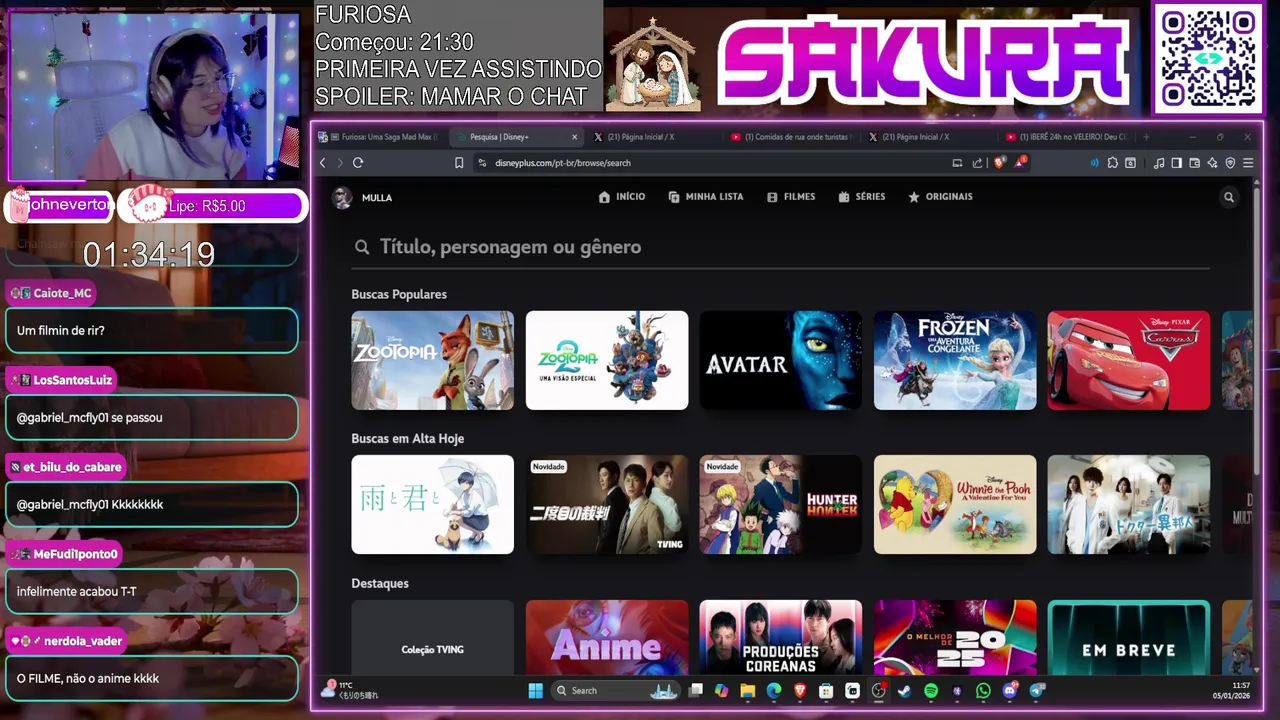Open the Avatar thumbnail
The width and height of the screenshot is (1280, 720).
click(x=781, y=360)
